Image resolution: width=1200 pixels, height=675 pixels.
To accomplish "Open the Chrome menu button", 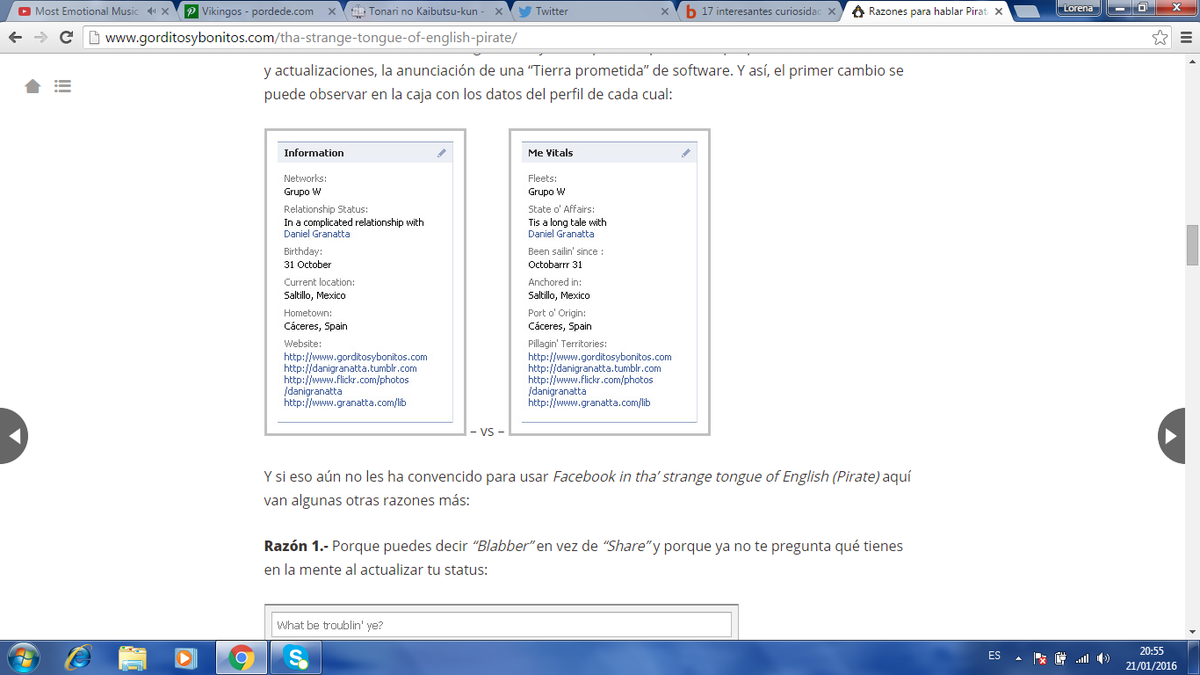I will point(1184,38).
